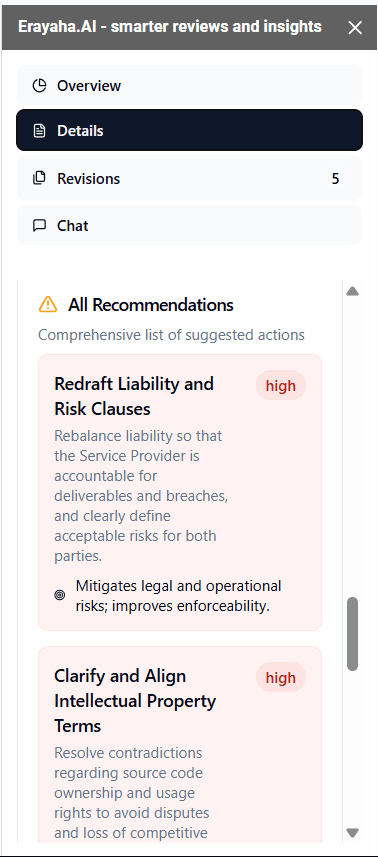Close the Erayaha.AI panel with X
Viewport: 378px width, 857px height.
click(x=355, y=28)
